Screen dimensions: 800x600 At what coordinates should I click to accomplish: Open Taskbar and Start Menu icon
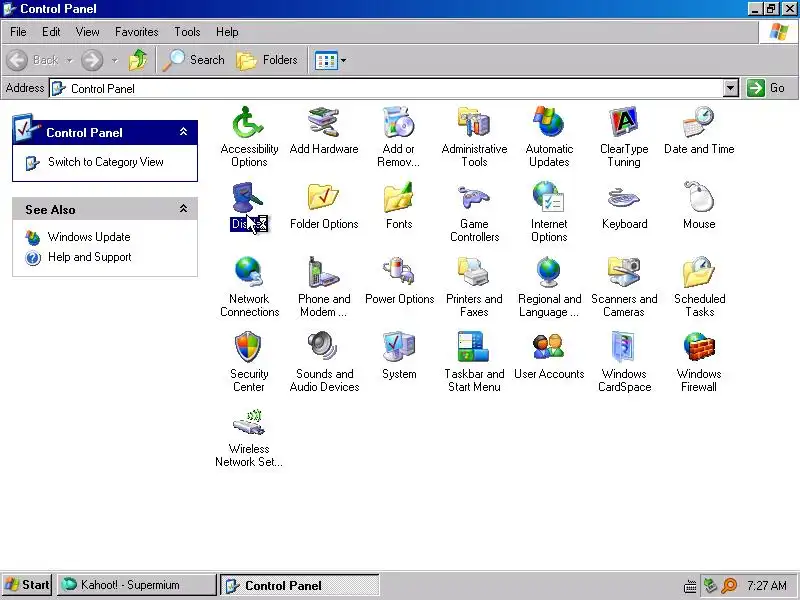pos(473,348)
